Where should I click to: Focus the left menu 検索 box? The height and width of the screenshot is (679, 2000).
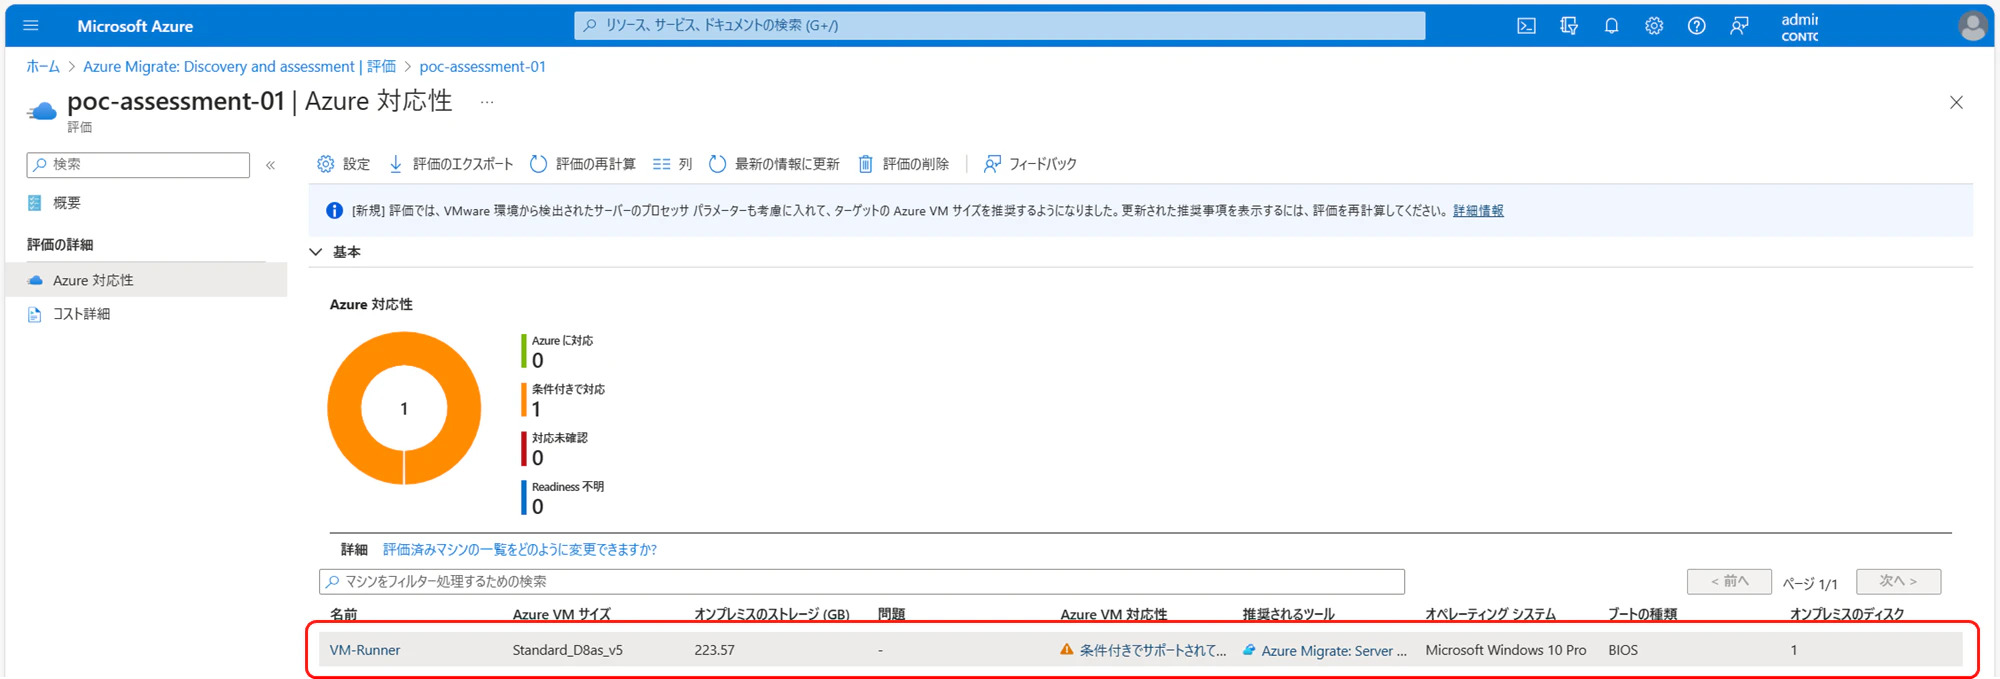[x=138, y=165]
